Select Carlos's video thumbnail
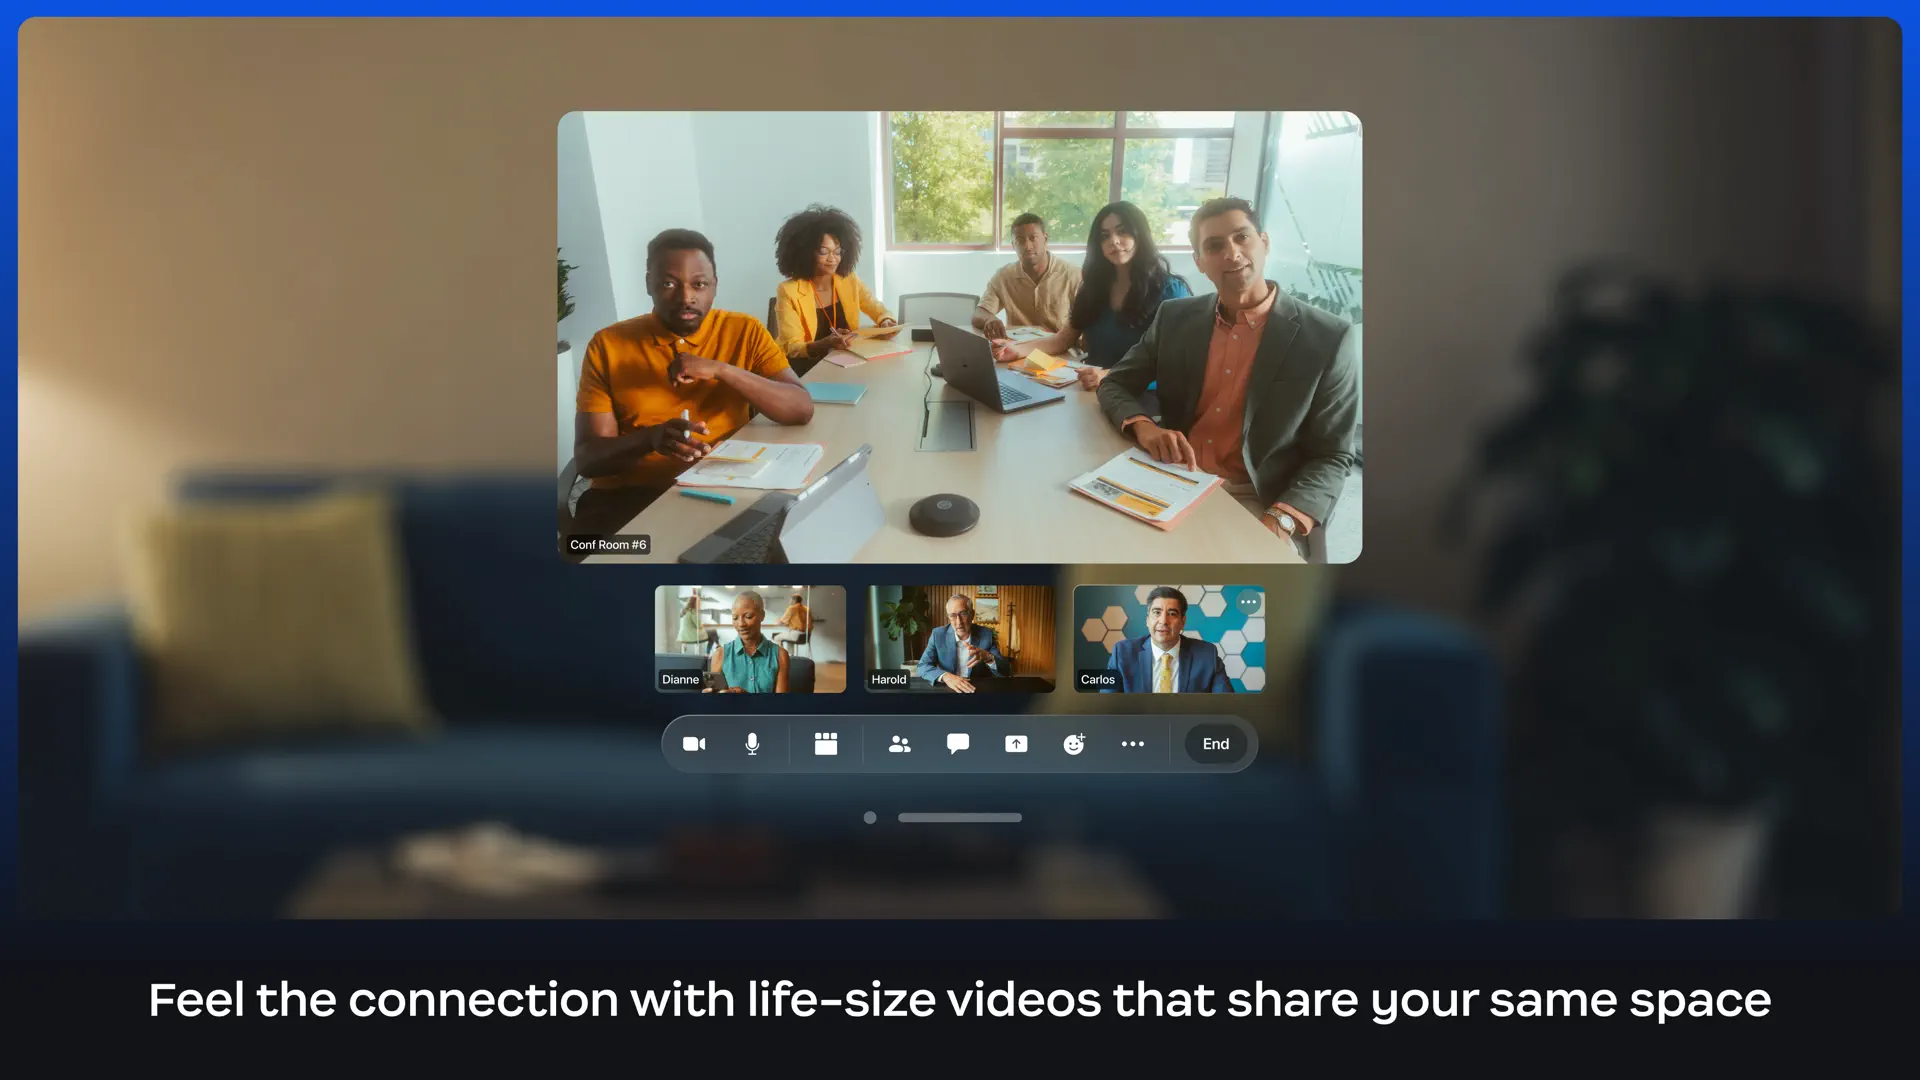The image size is (1920, 1080). point(1168,638)
